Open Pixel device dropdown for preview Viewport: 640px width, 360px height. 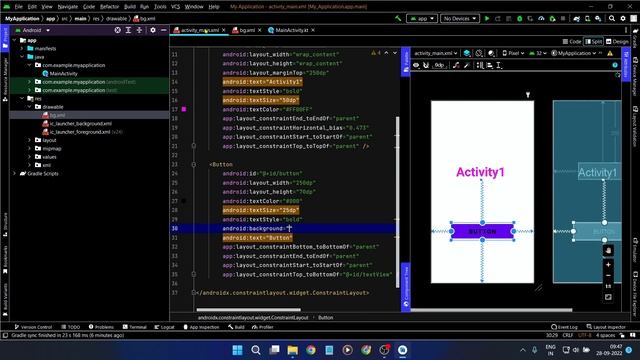tap(513, 53)
